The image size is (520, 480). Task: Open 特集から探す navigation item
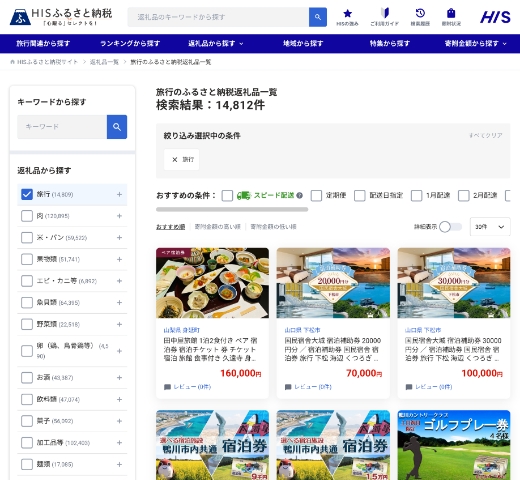[389, 43]
